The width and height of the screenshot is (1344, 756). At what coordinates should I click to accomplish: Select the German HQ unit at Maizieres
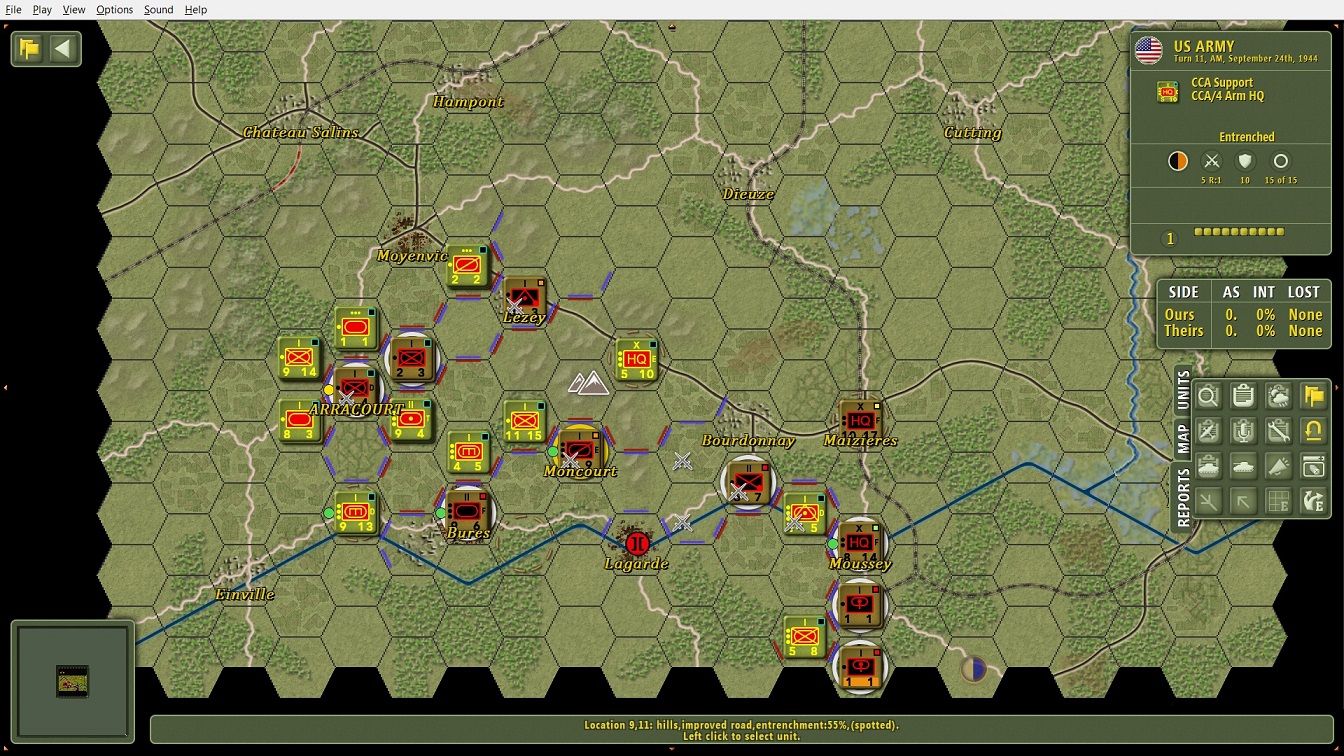[860, 421]
